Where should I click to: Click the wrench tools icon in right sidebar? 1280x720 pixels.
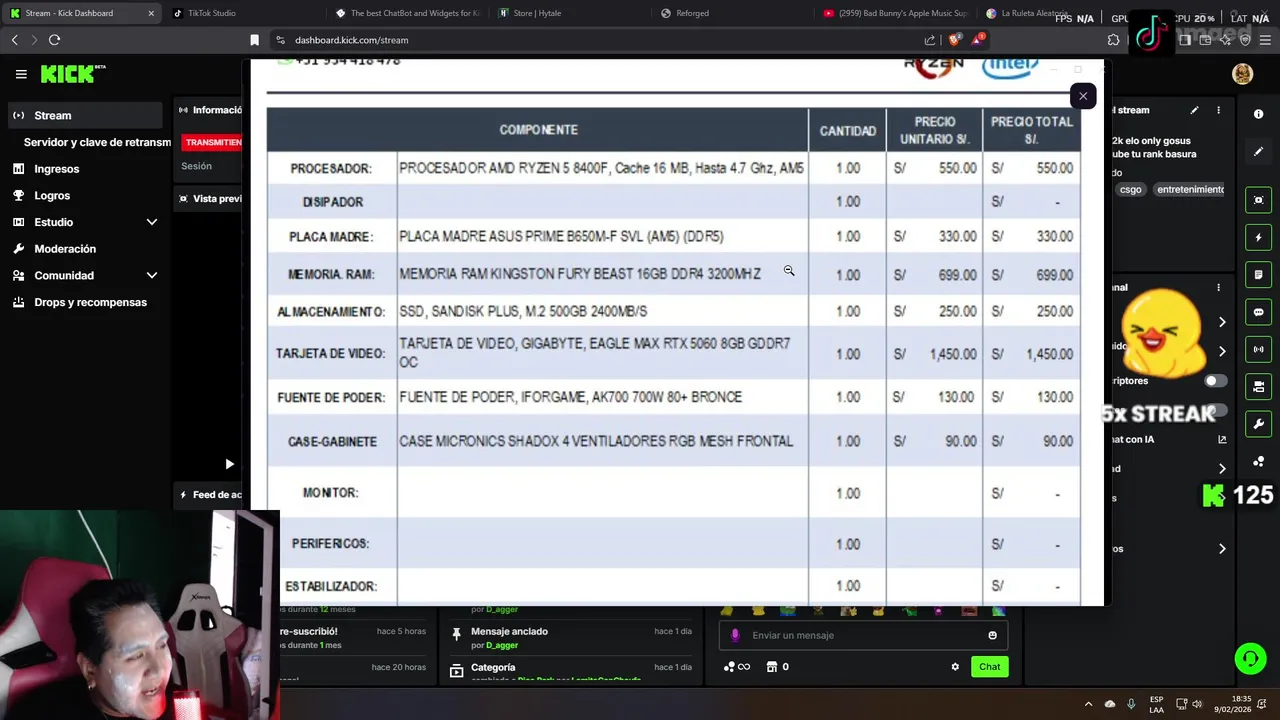pos(1259,424)
